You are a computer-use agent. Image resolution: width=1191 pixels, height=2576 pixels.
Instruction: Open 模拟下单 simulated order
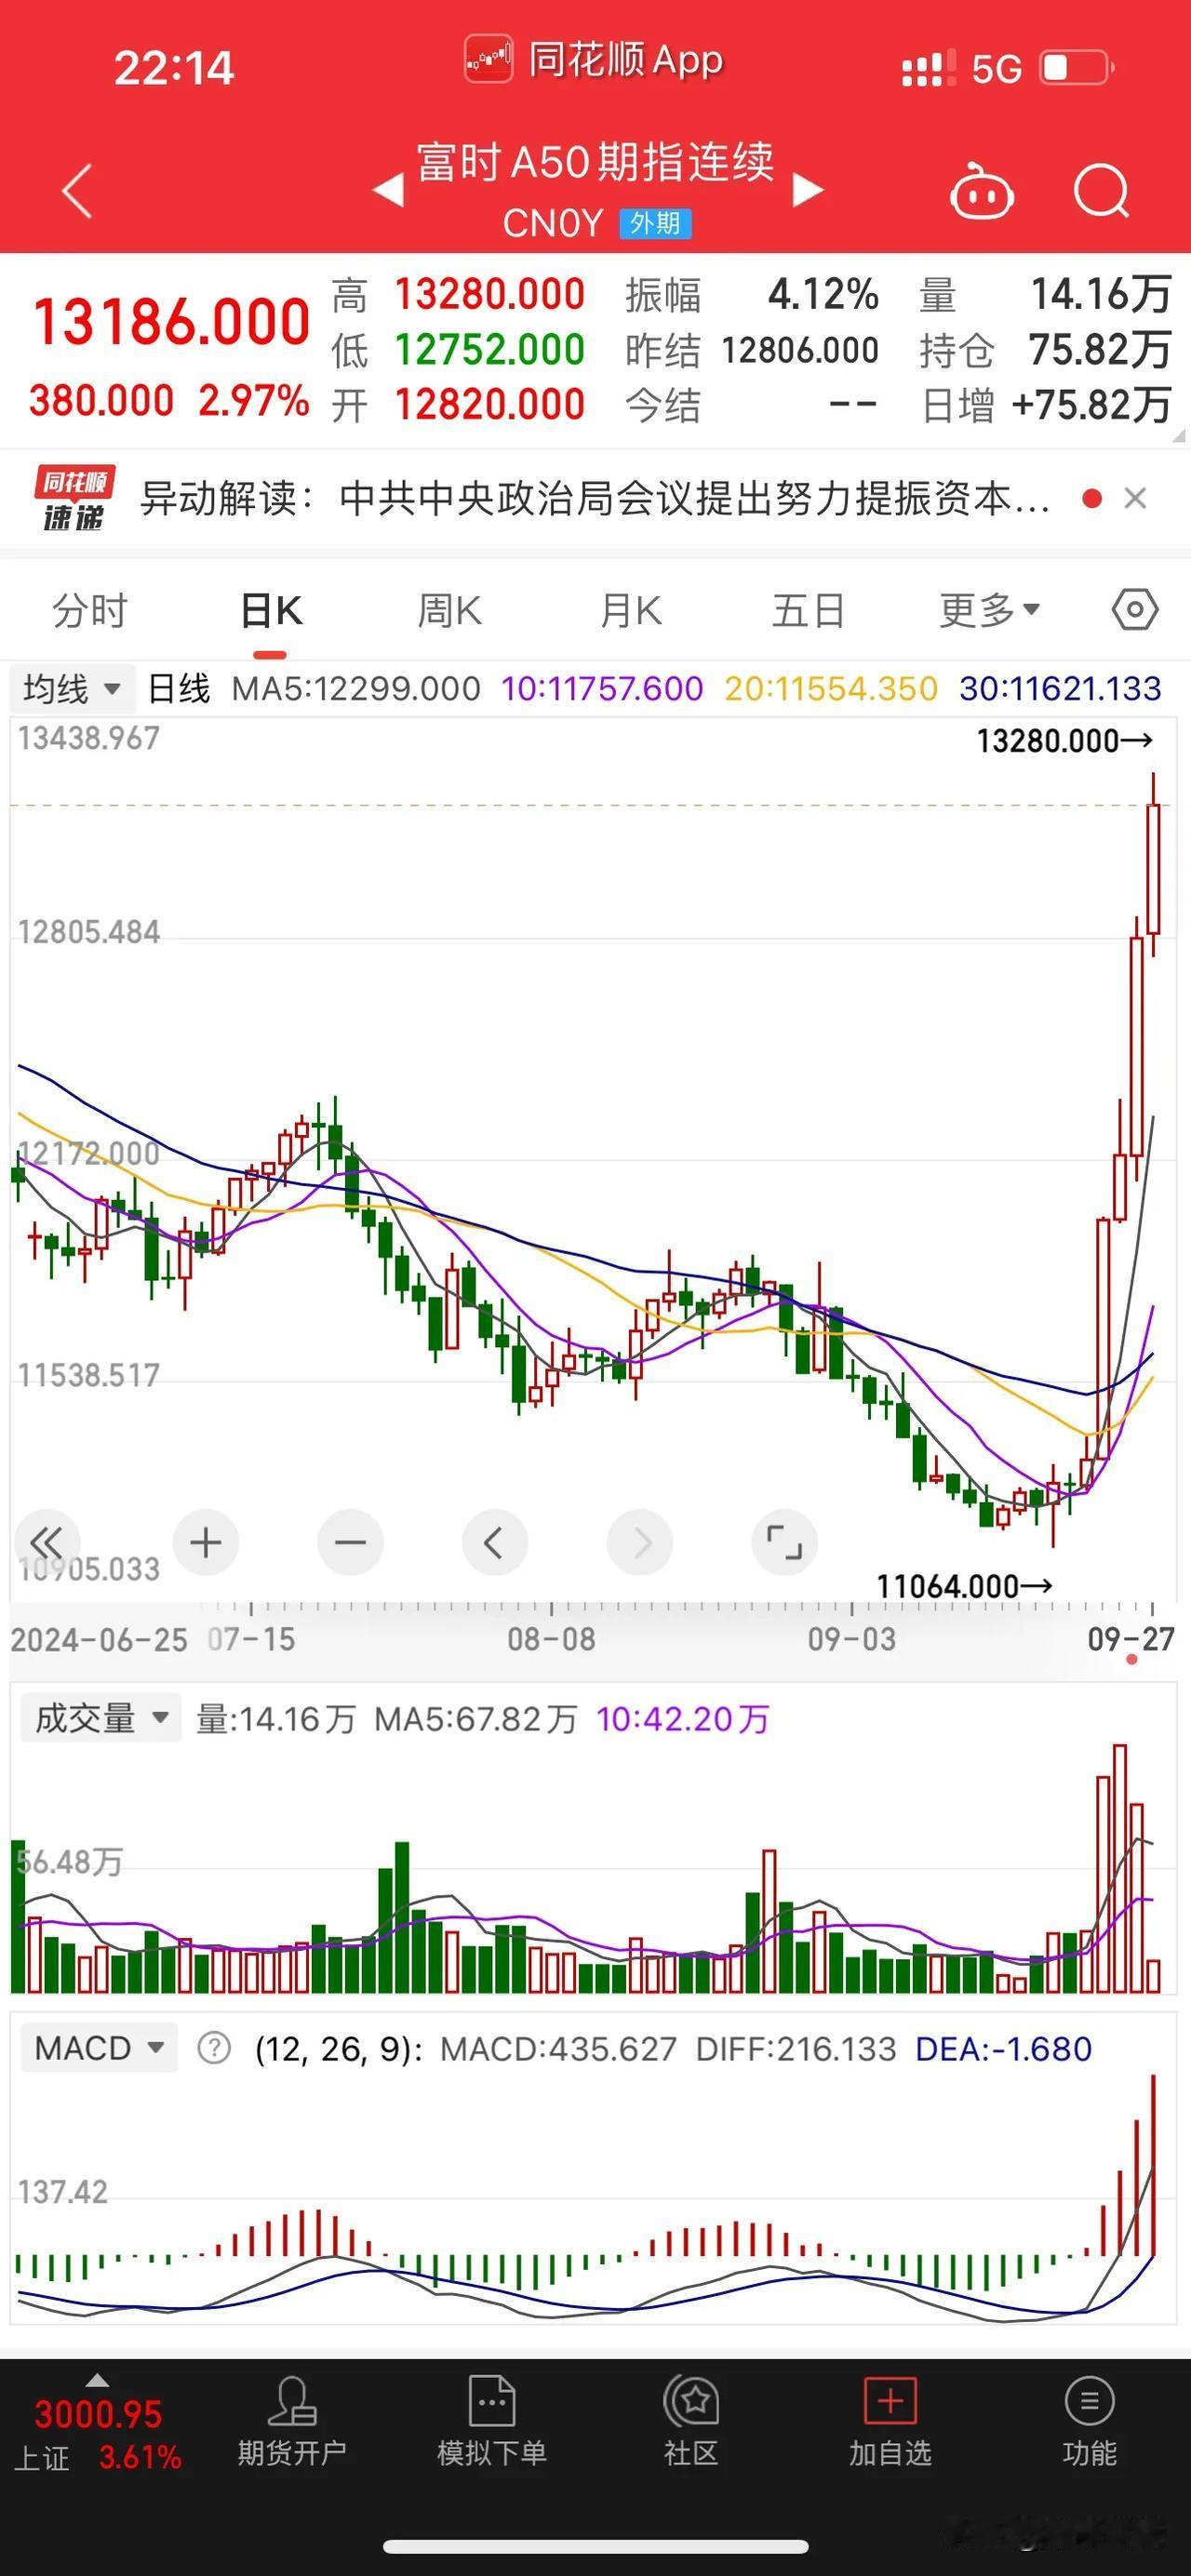pyautogui.click(x=492, y=2422)
